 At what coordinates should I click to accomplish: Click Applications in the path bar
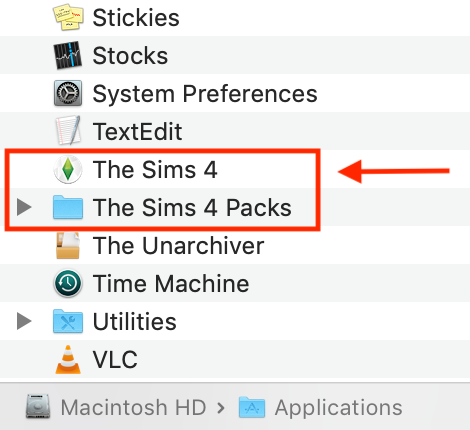[x=338, y=407]
